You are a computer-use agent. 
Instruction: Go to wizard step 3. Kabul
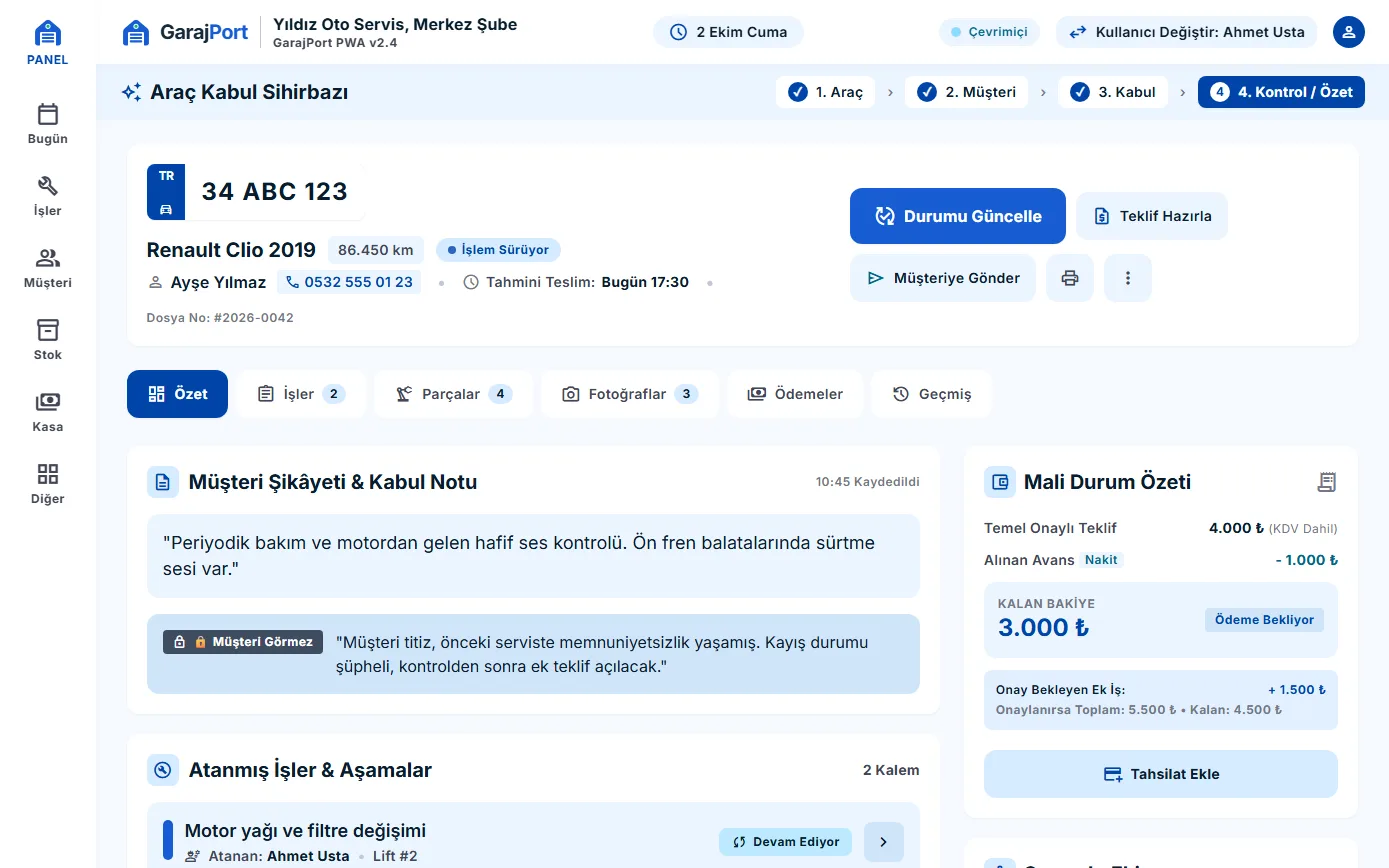click(x=1113, y=92)
